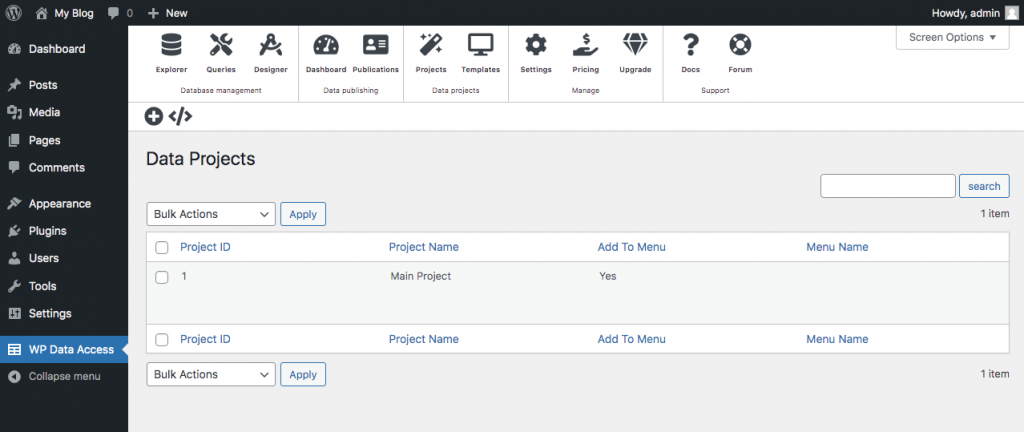Toggle the select-all checkbox in table footer
Image resolution: width=1024 pixels, height=432 pixels.
coord(162,340)
